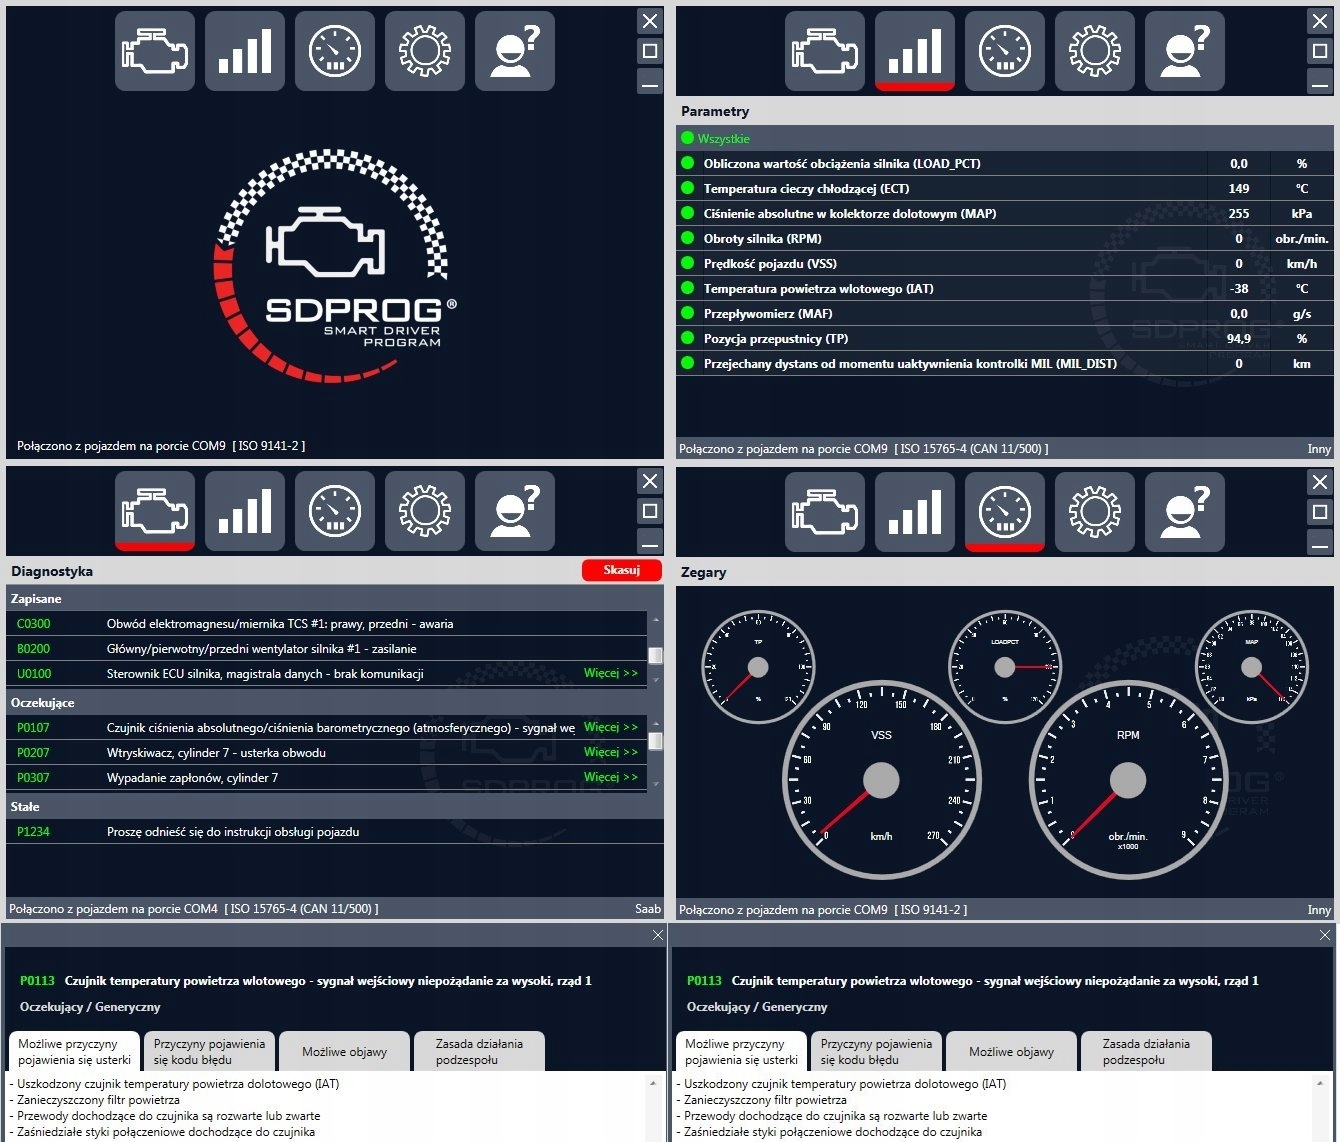Image resolution: width=1340 pixels, height=1142 pixels.
Task: Open the gauges icon in the Diagnostyka window
Action: (335, 511)
